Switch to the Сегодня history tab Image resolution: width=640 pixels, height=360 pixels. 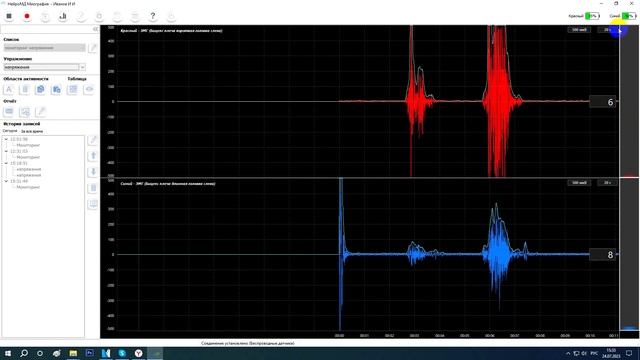pos(10,131)
